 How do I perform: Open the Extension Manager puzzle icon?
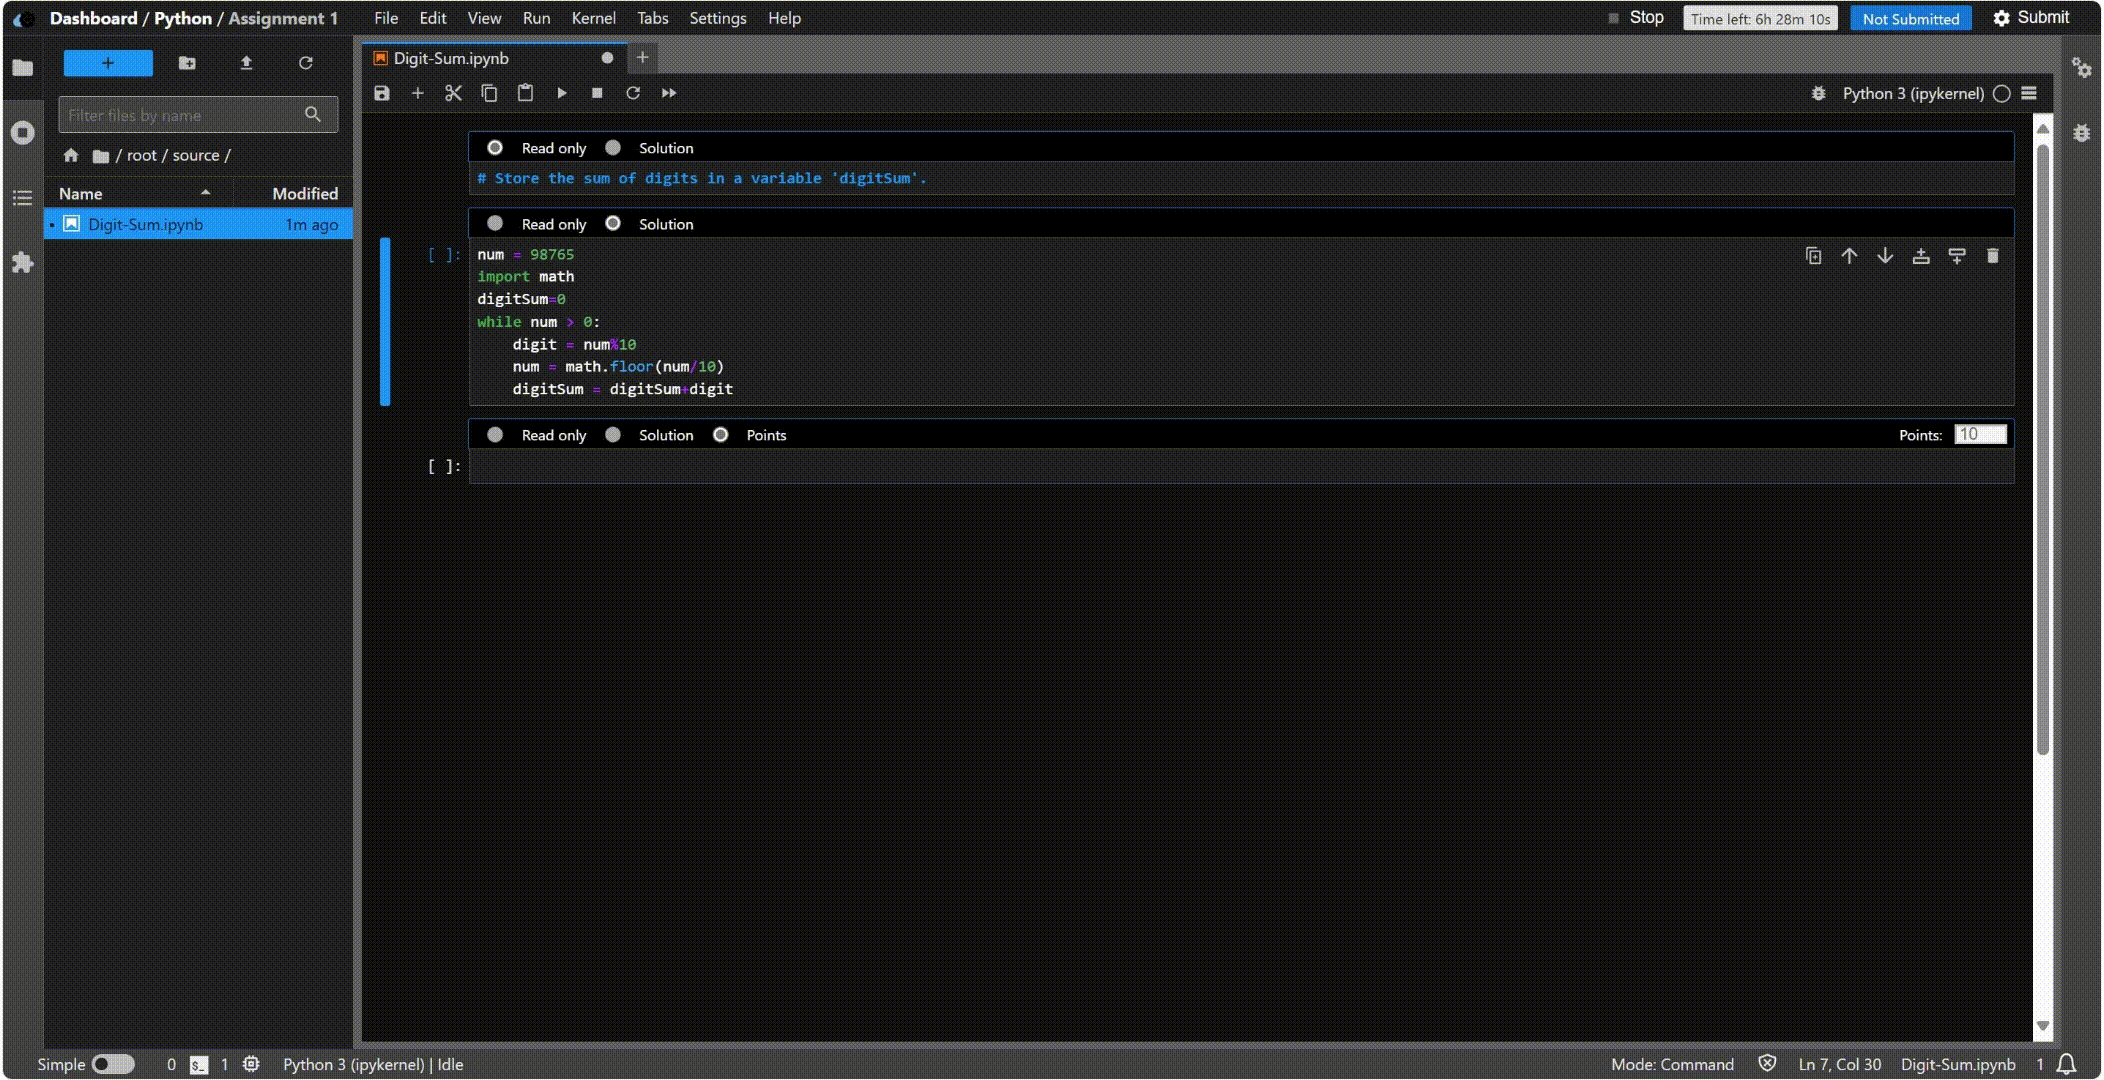[x=23, y=263]
